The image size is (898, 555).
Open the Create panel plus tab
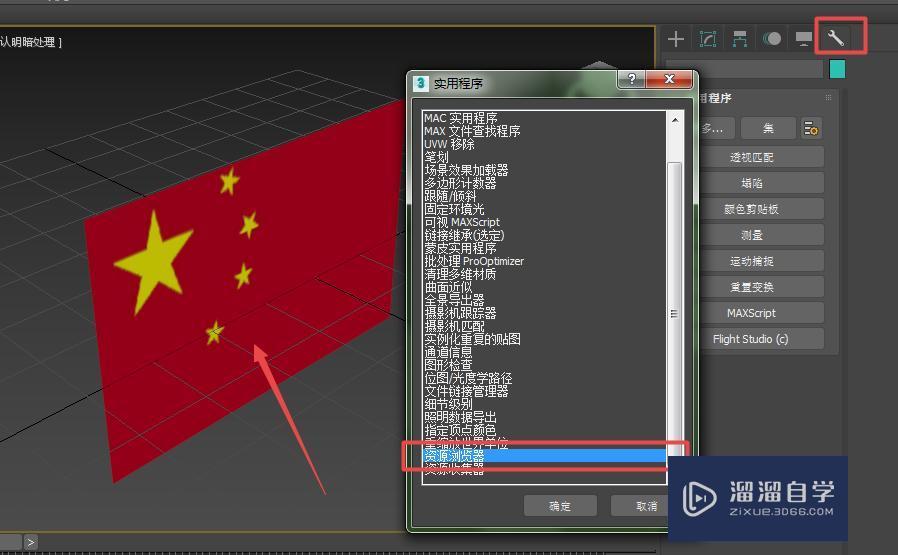pos(676,39)
